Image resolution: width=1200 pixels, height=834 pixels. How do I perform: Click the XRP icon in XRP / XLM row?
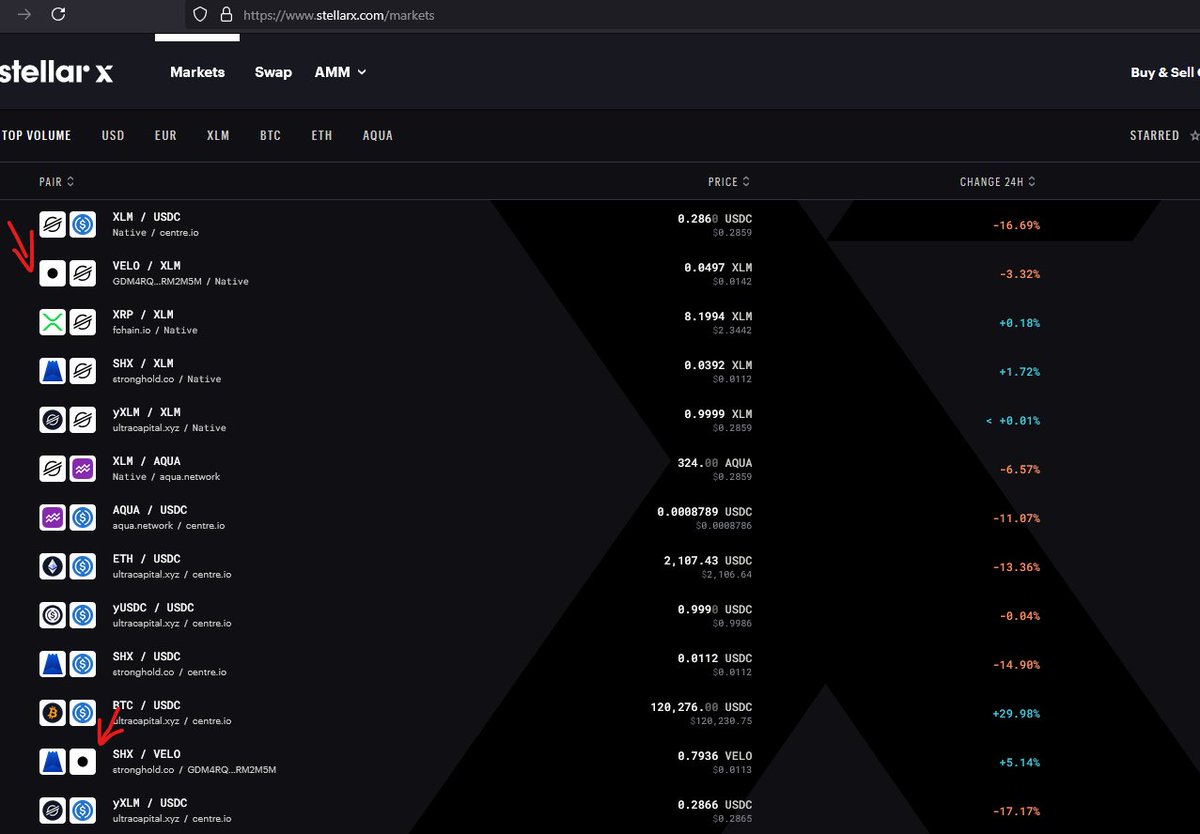coord(52,322)
